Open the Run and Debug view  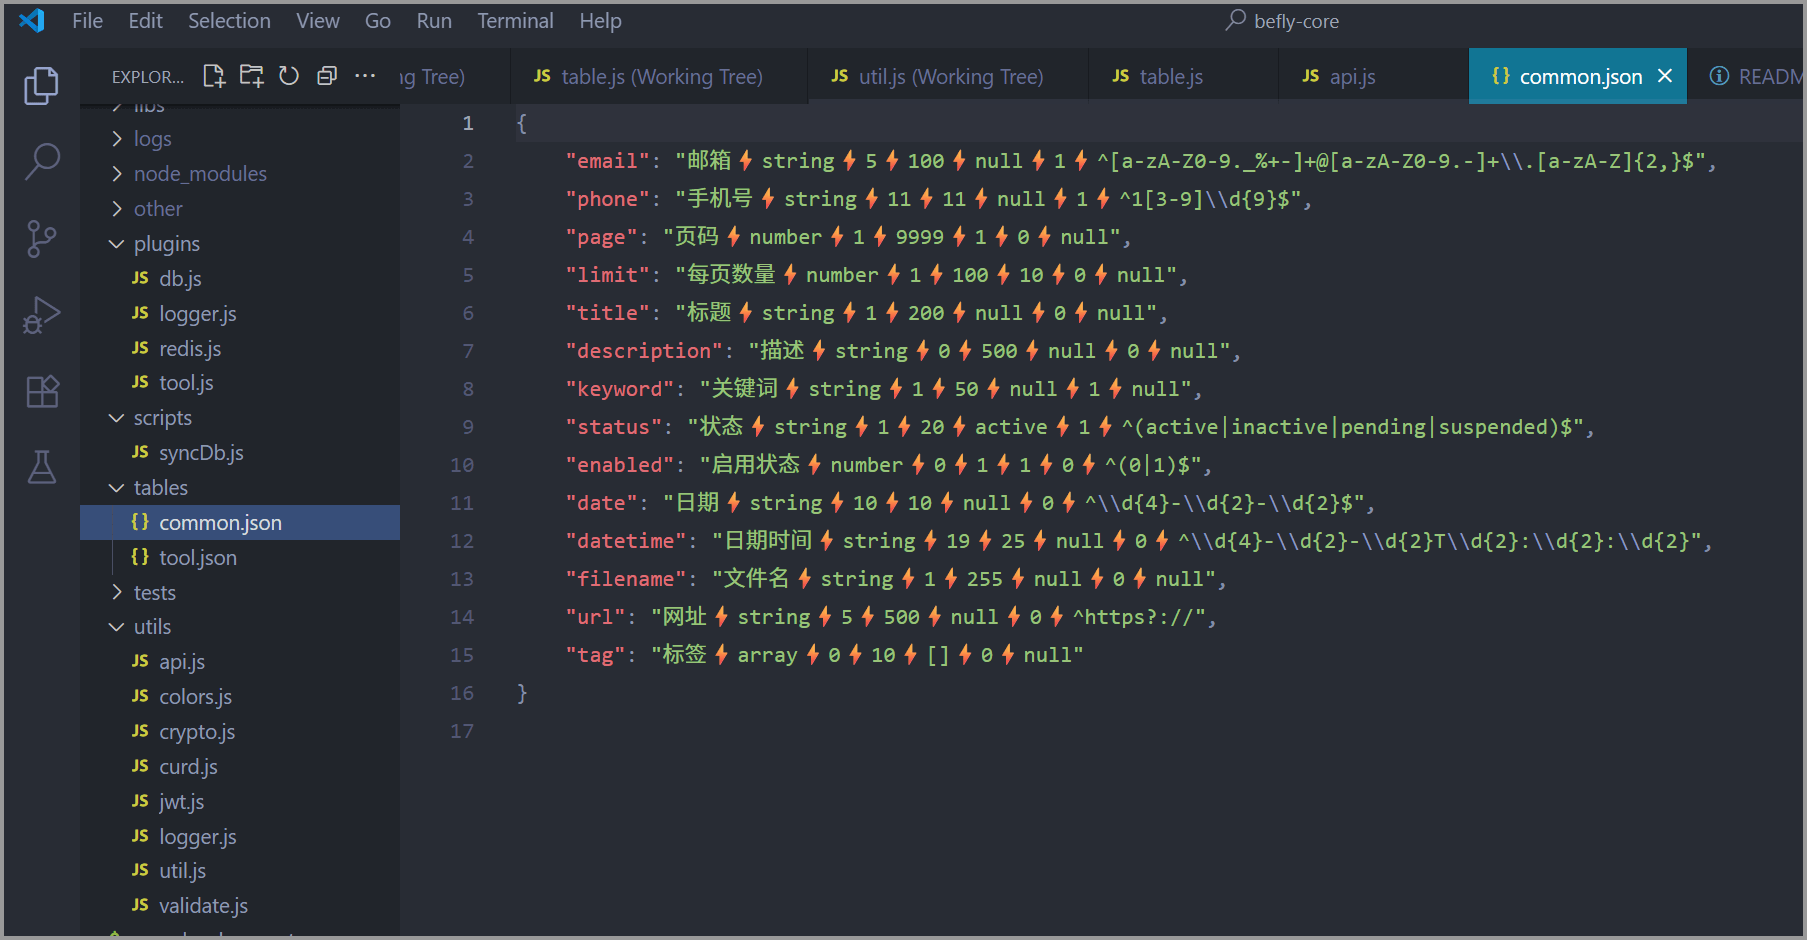pos(41,315)
